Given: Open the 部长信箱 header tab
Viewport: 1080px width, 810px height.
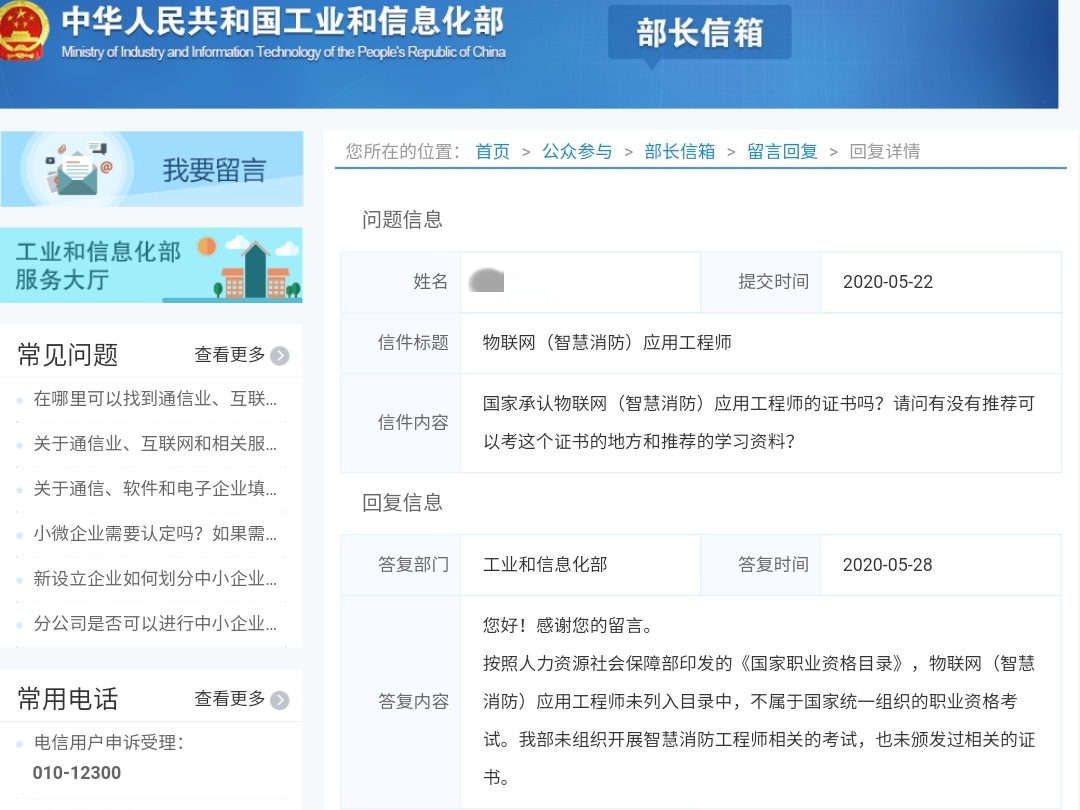Looking at the screenshot, I should [x=700, y=32].
